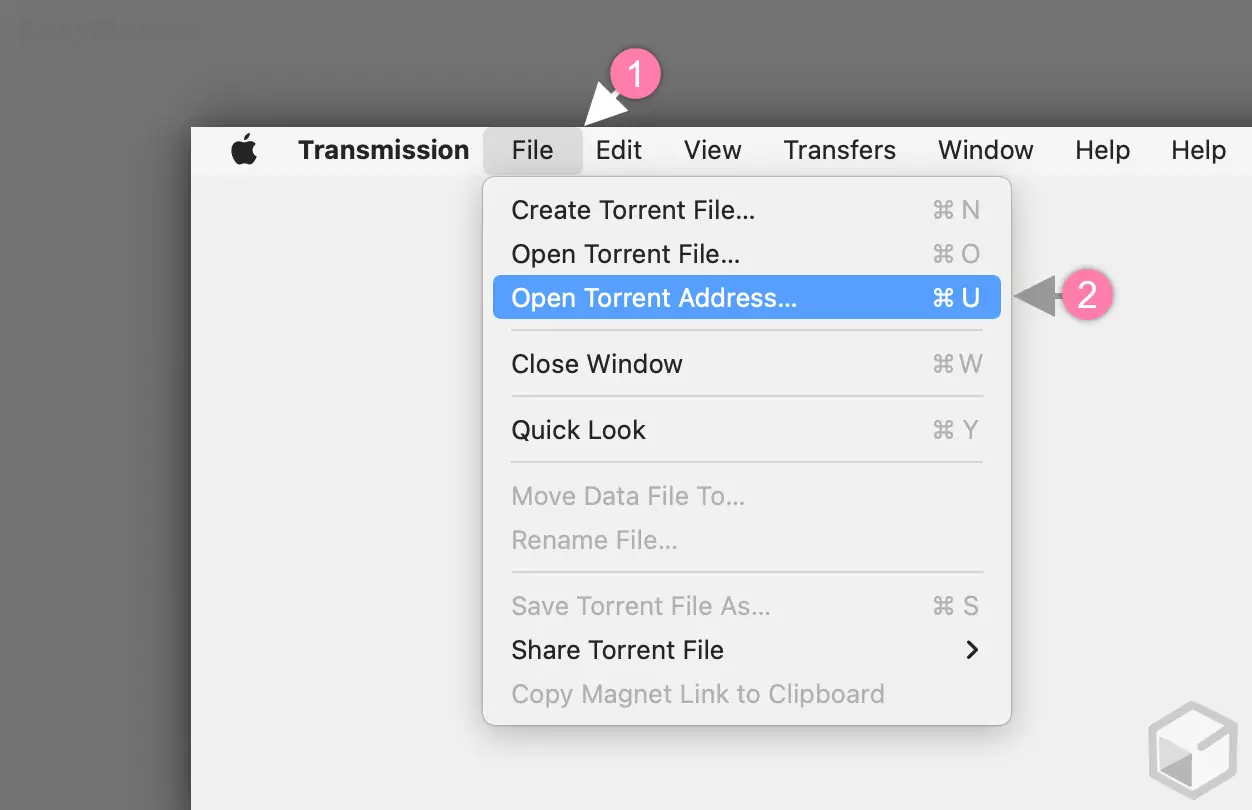Open the Apple menu

pyautogui.click(x=243, y=150)
